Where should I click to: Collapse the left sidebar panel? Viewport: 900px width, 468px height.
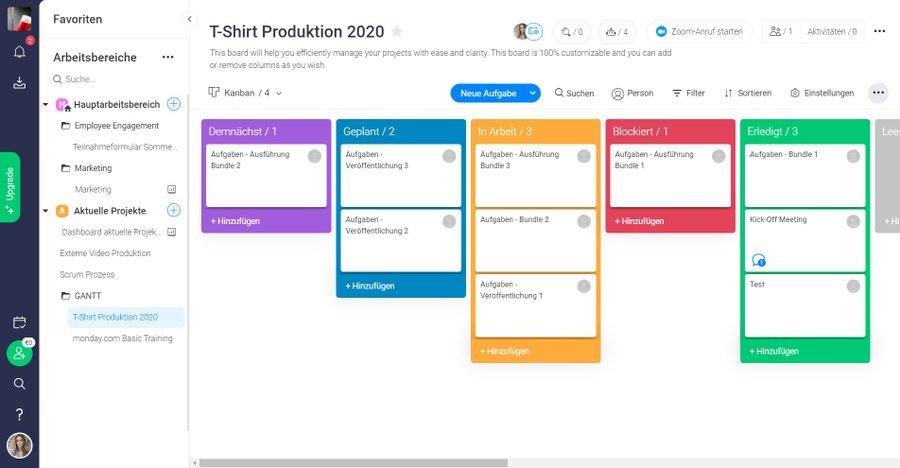tap(189, 19)
